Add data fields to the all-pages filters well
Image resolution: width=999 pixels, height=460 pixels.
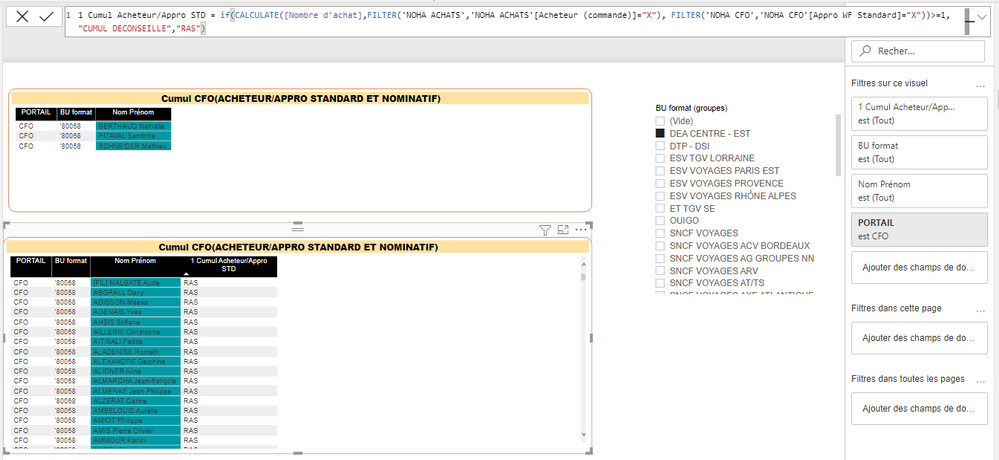[919, 408]
